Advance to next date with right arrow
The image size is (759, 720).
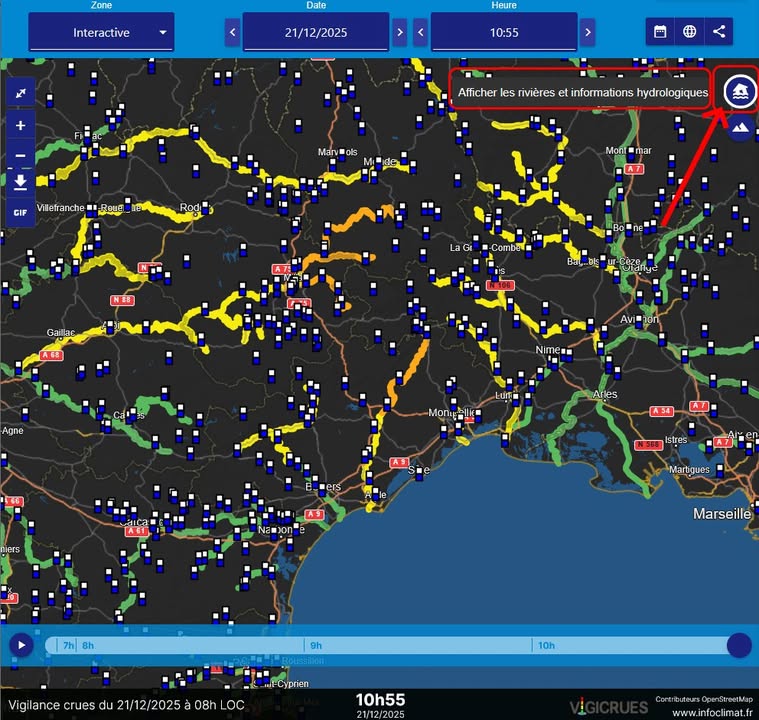(400, 32)
